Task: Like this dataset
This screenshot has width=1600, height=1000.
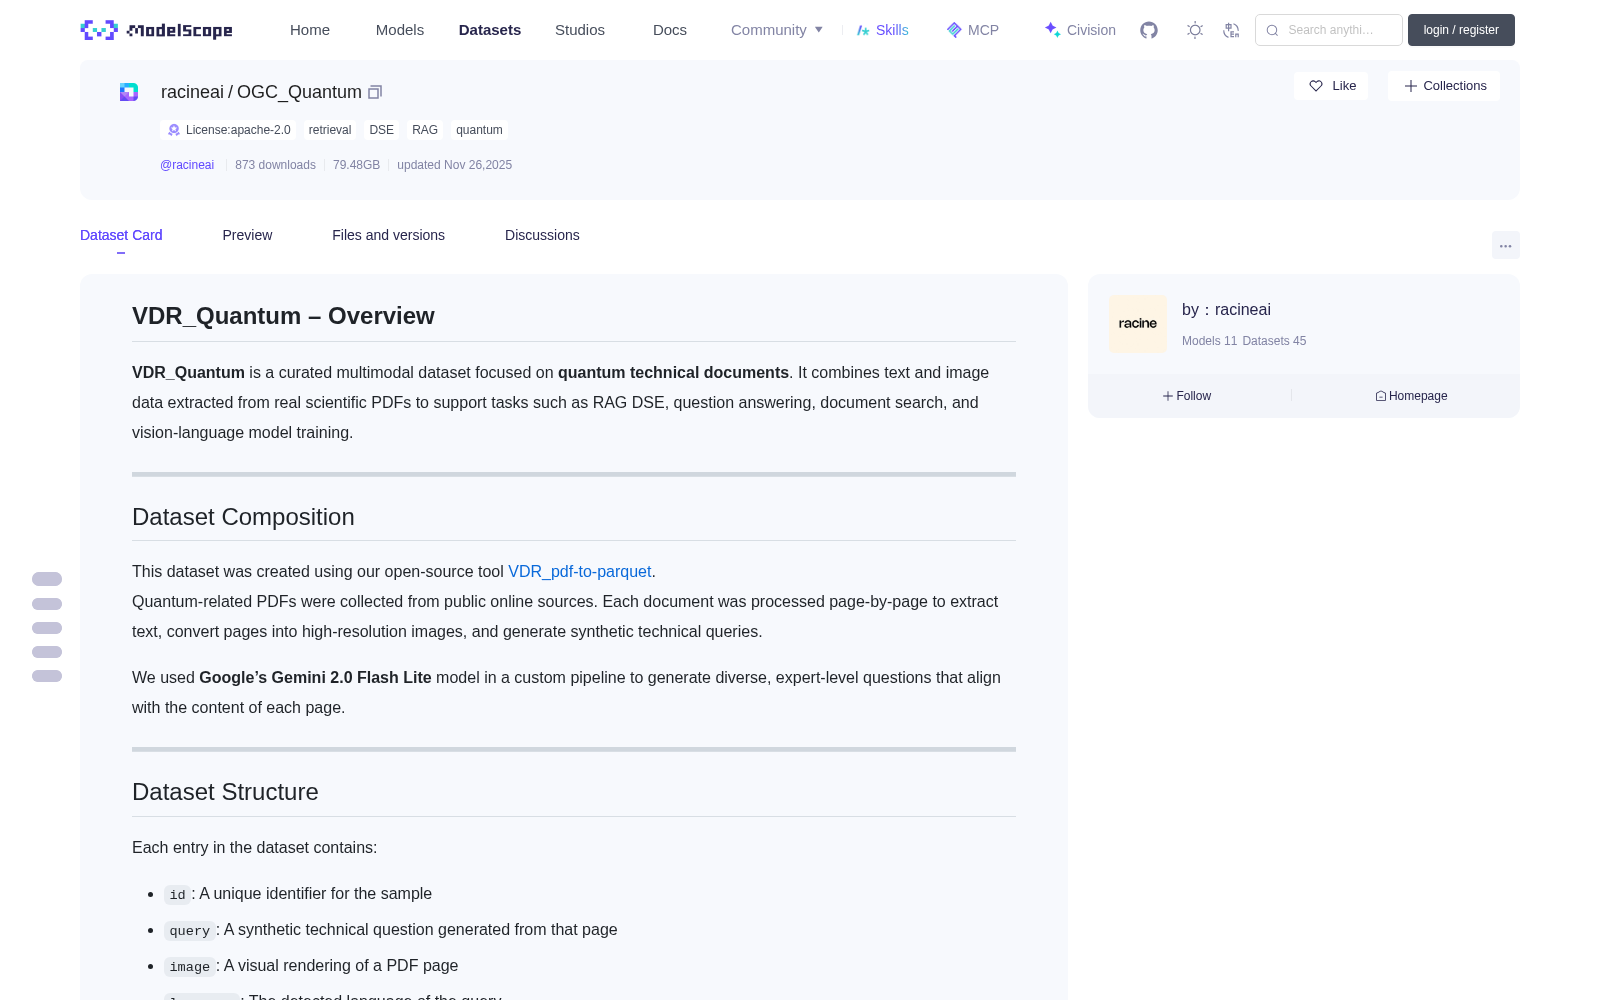Action: pyautogui.click(x=1332, y=86)
